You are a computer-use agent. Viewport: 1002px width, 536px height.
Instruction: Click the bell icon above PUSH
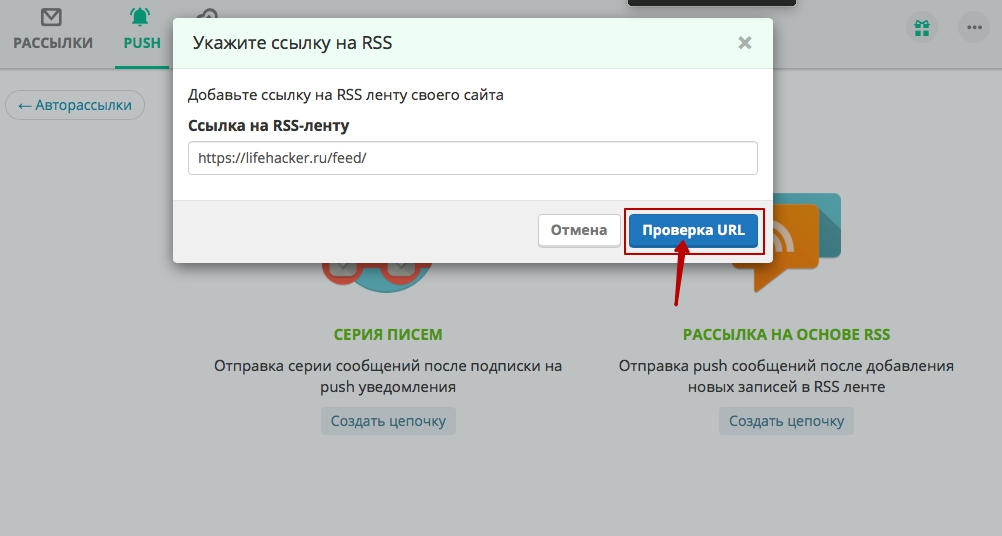(x=140, y=17)
